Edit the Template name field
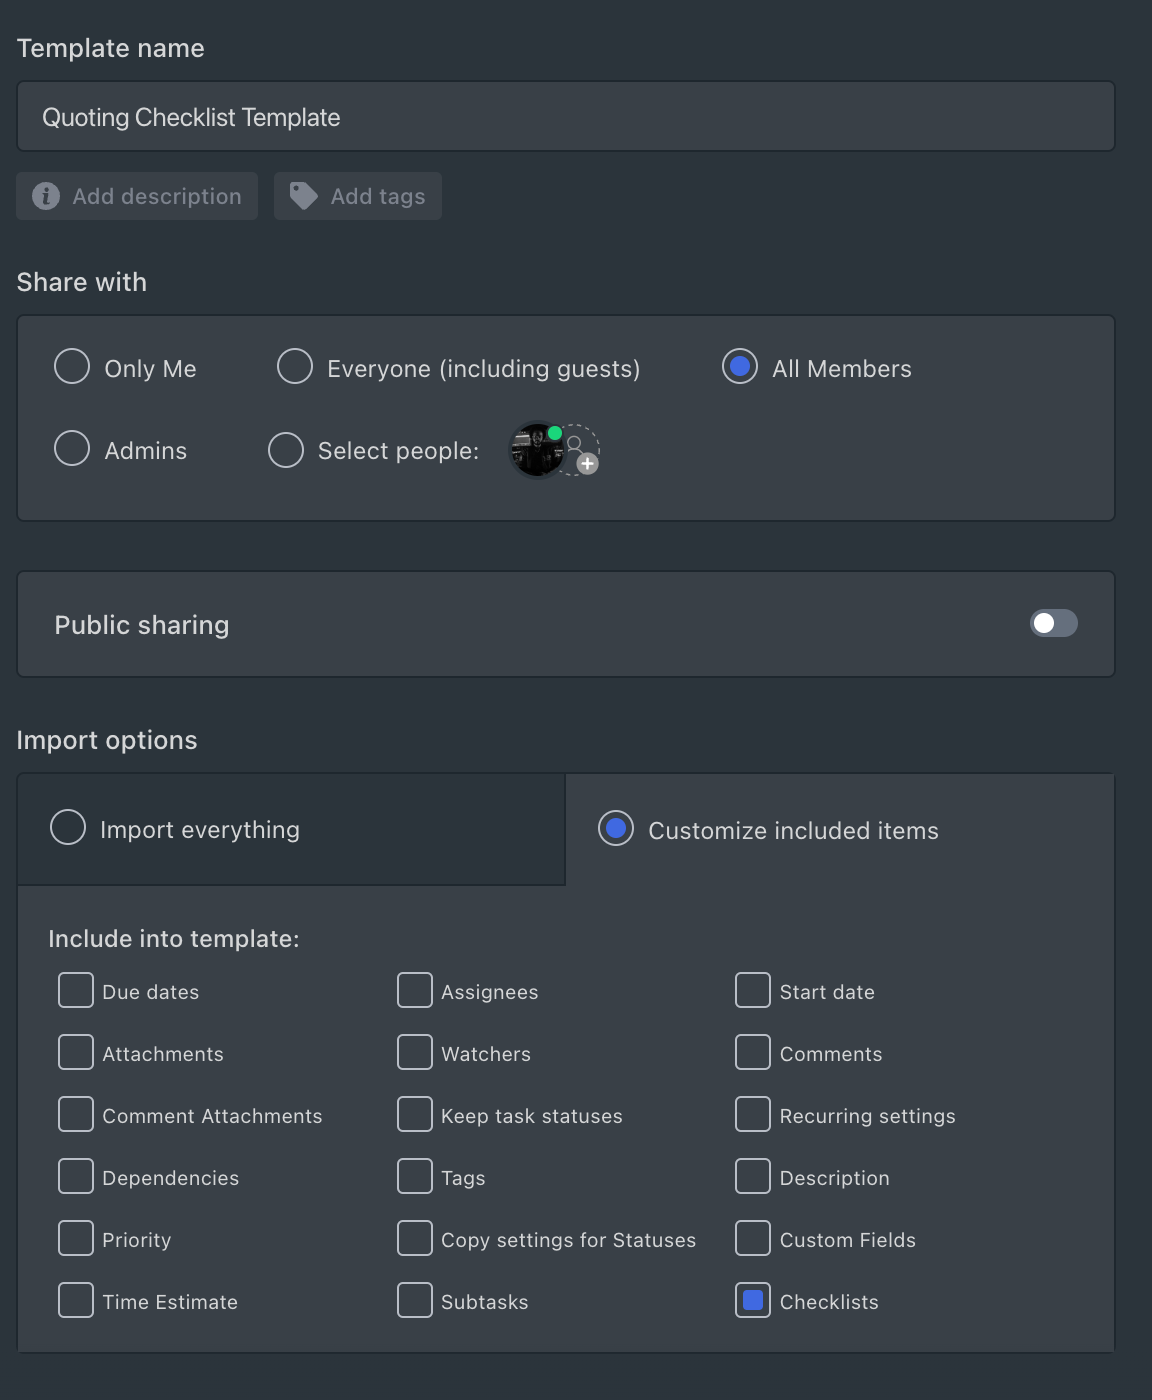Viewport: 1152px width, 1400px height. 565,117
